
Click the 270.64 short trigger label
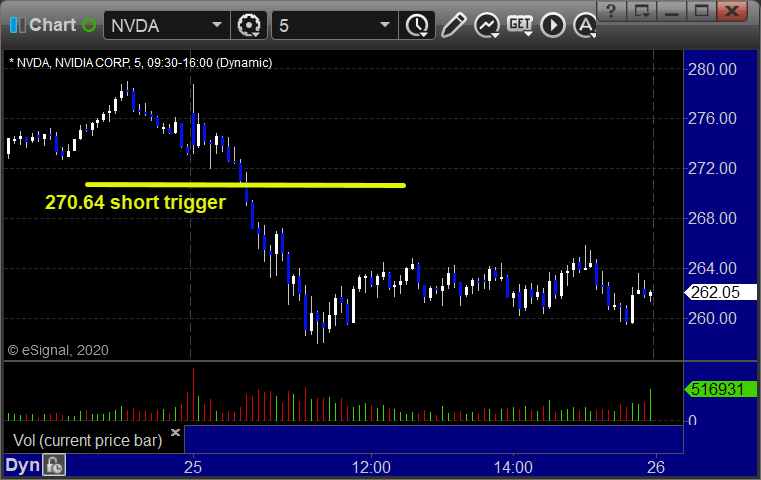point(135,202)
